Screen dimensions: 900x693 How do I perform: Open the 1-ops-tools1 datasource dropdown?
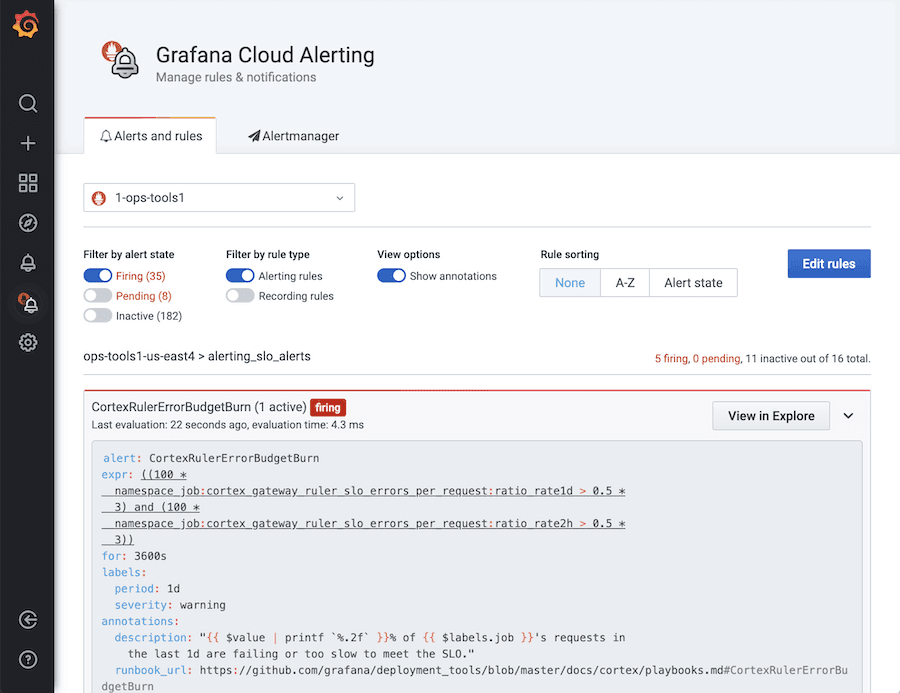(219, 197)
